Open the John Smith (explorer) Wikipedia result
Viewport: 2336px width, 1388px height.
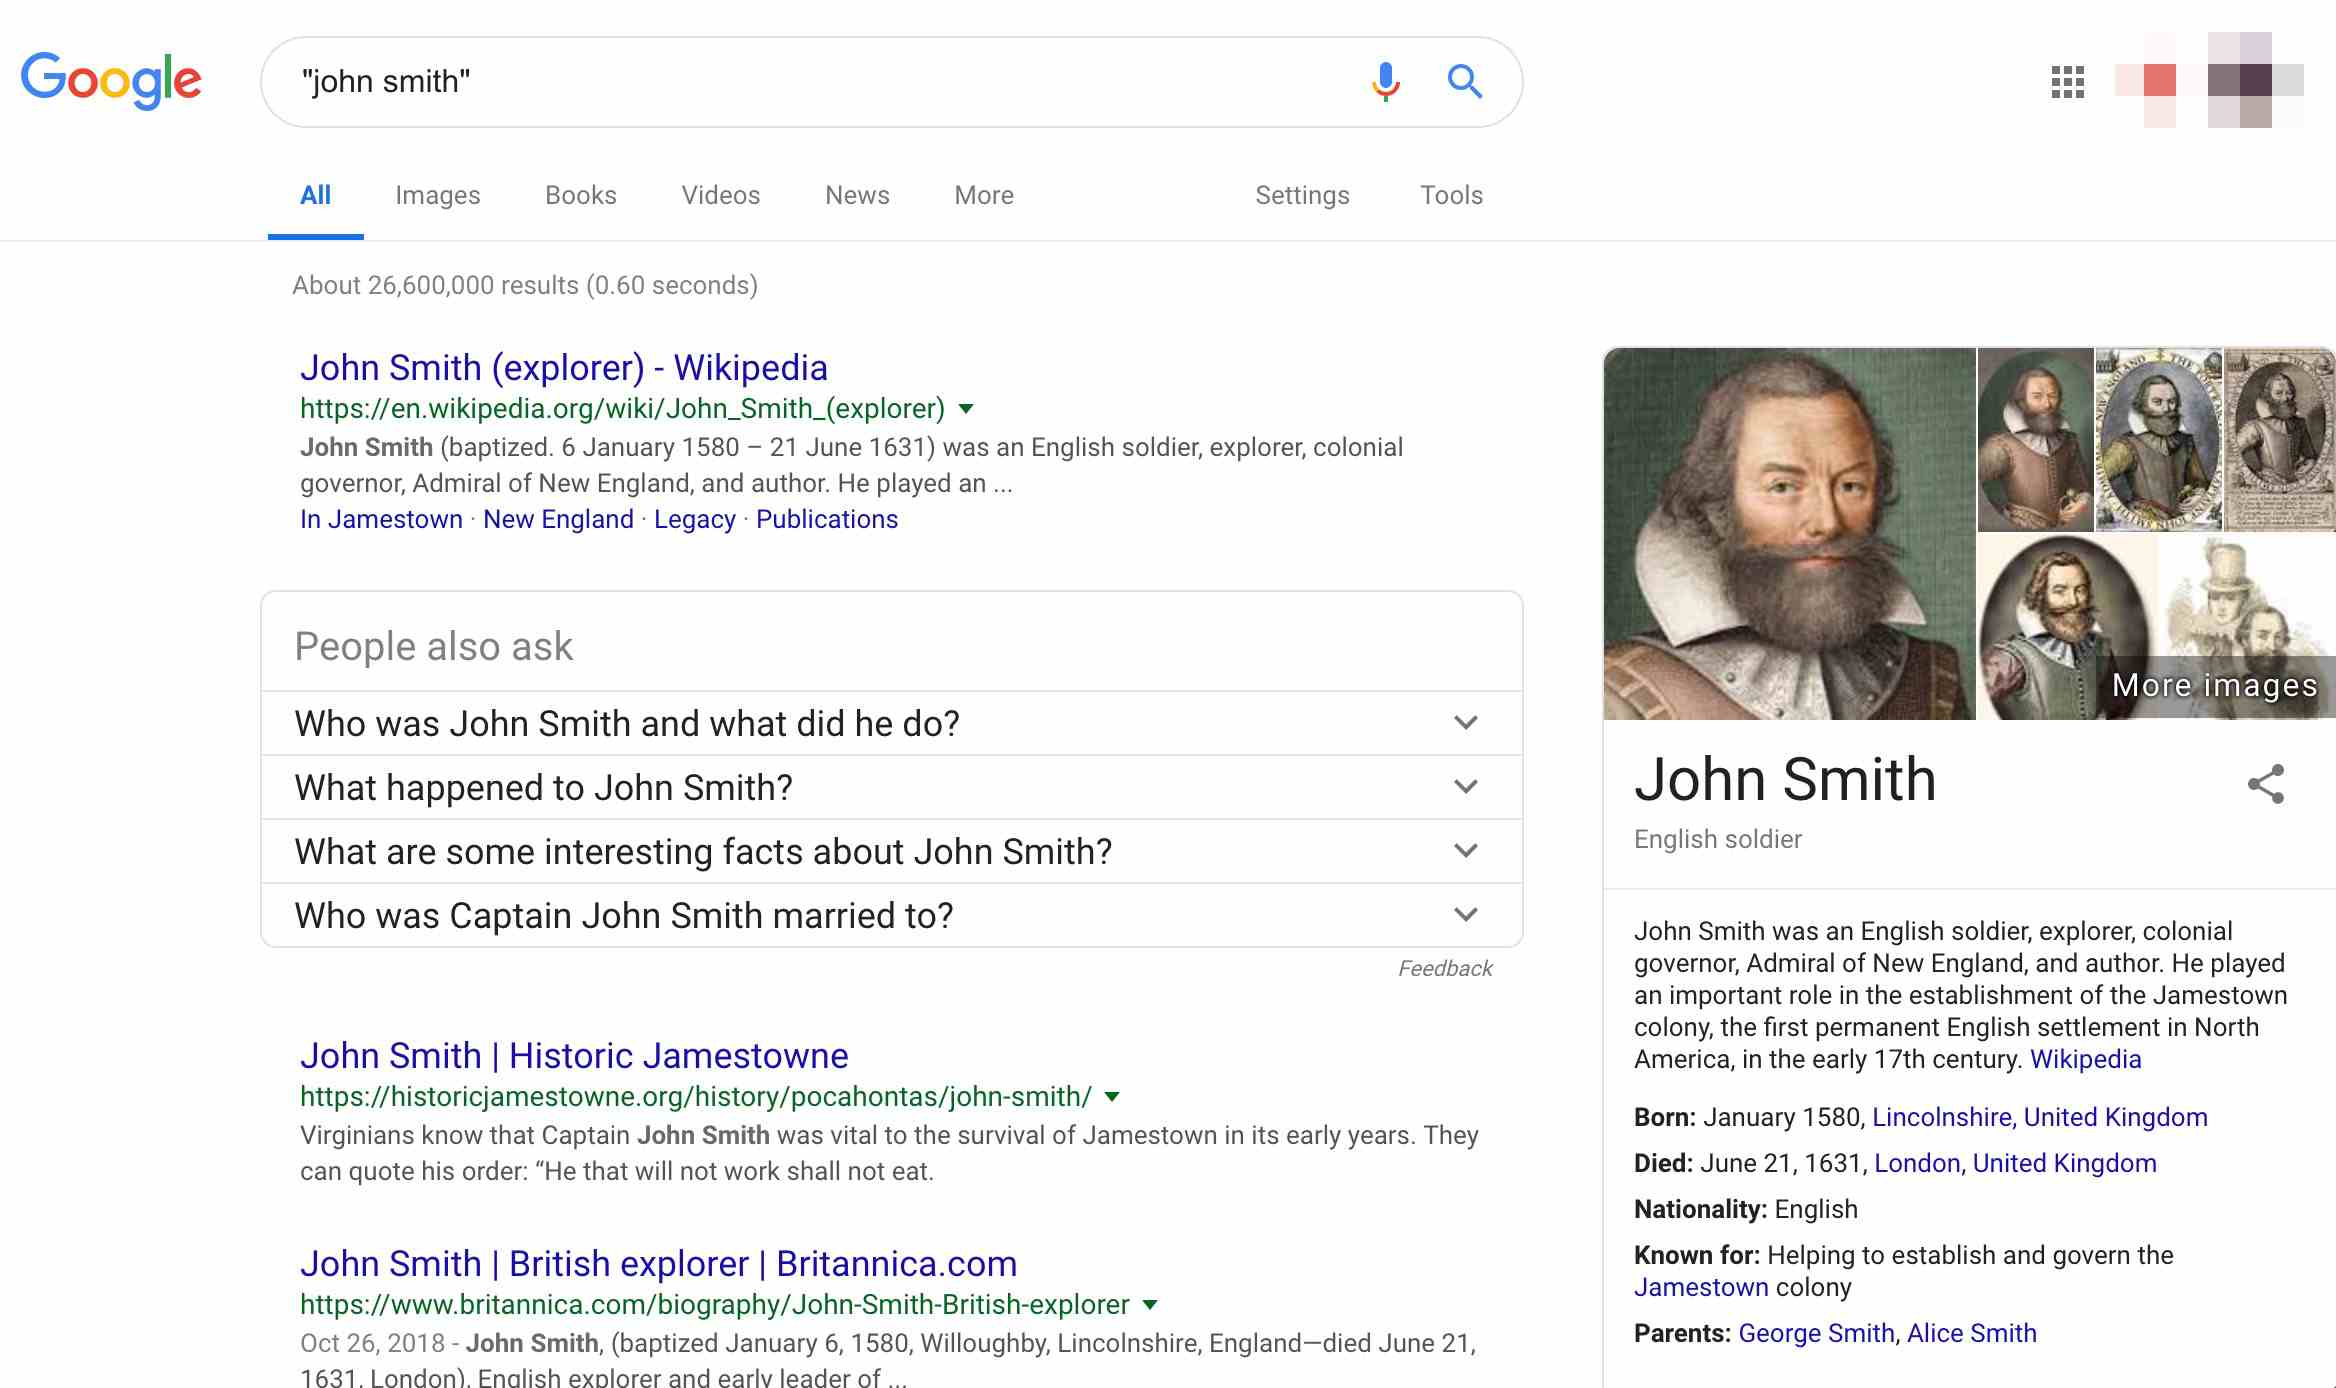[563, 368]
